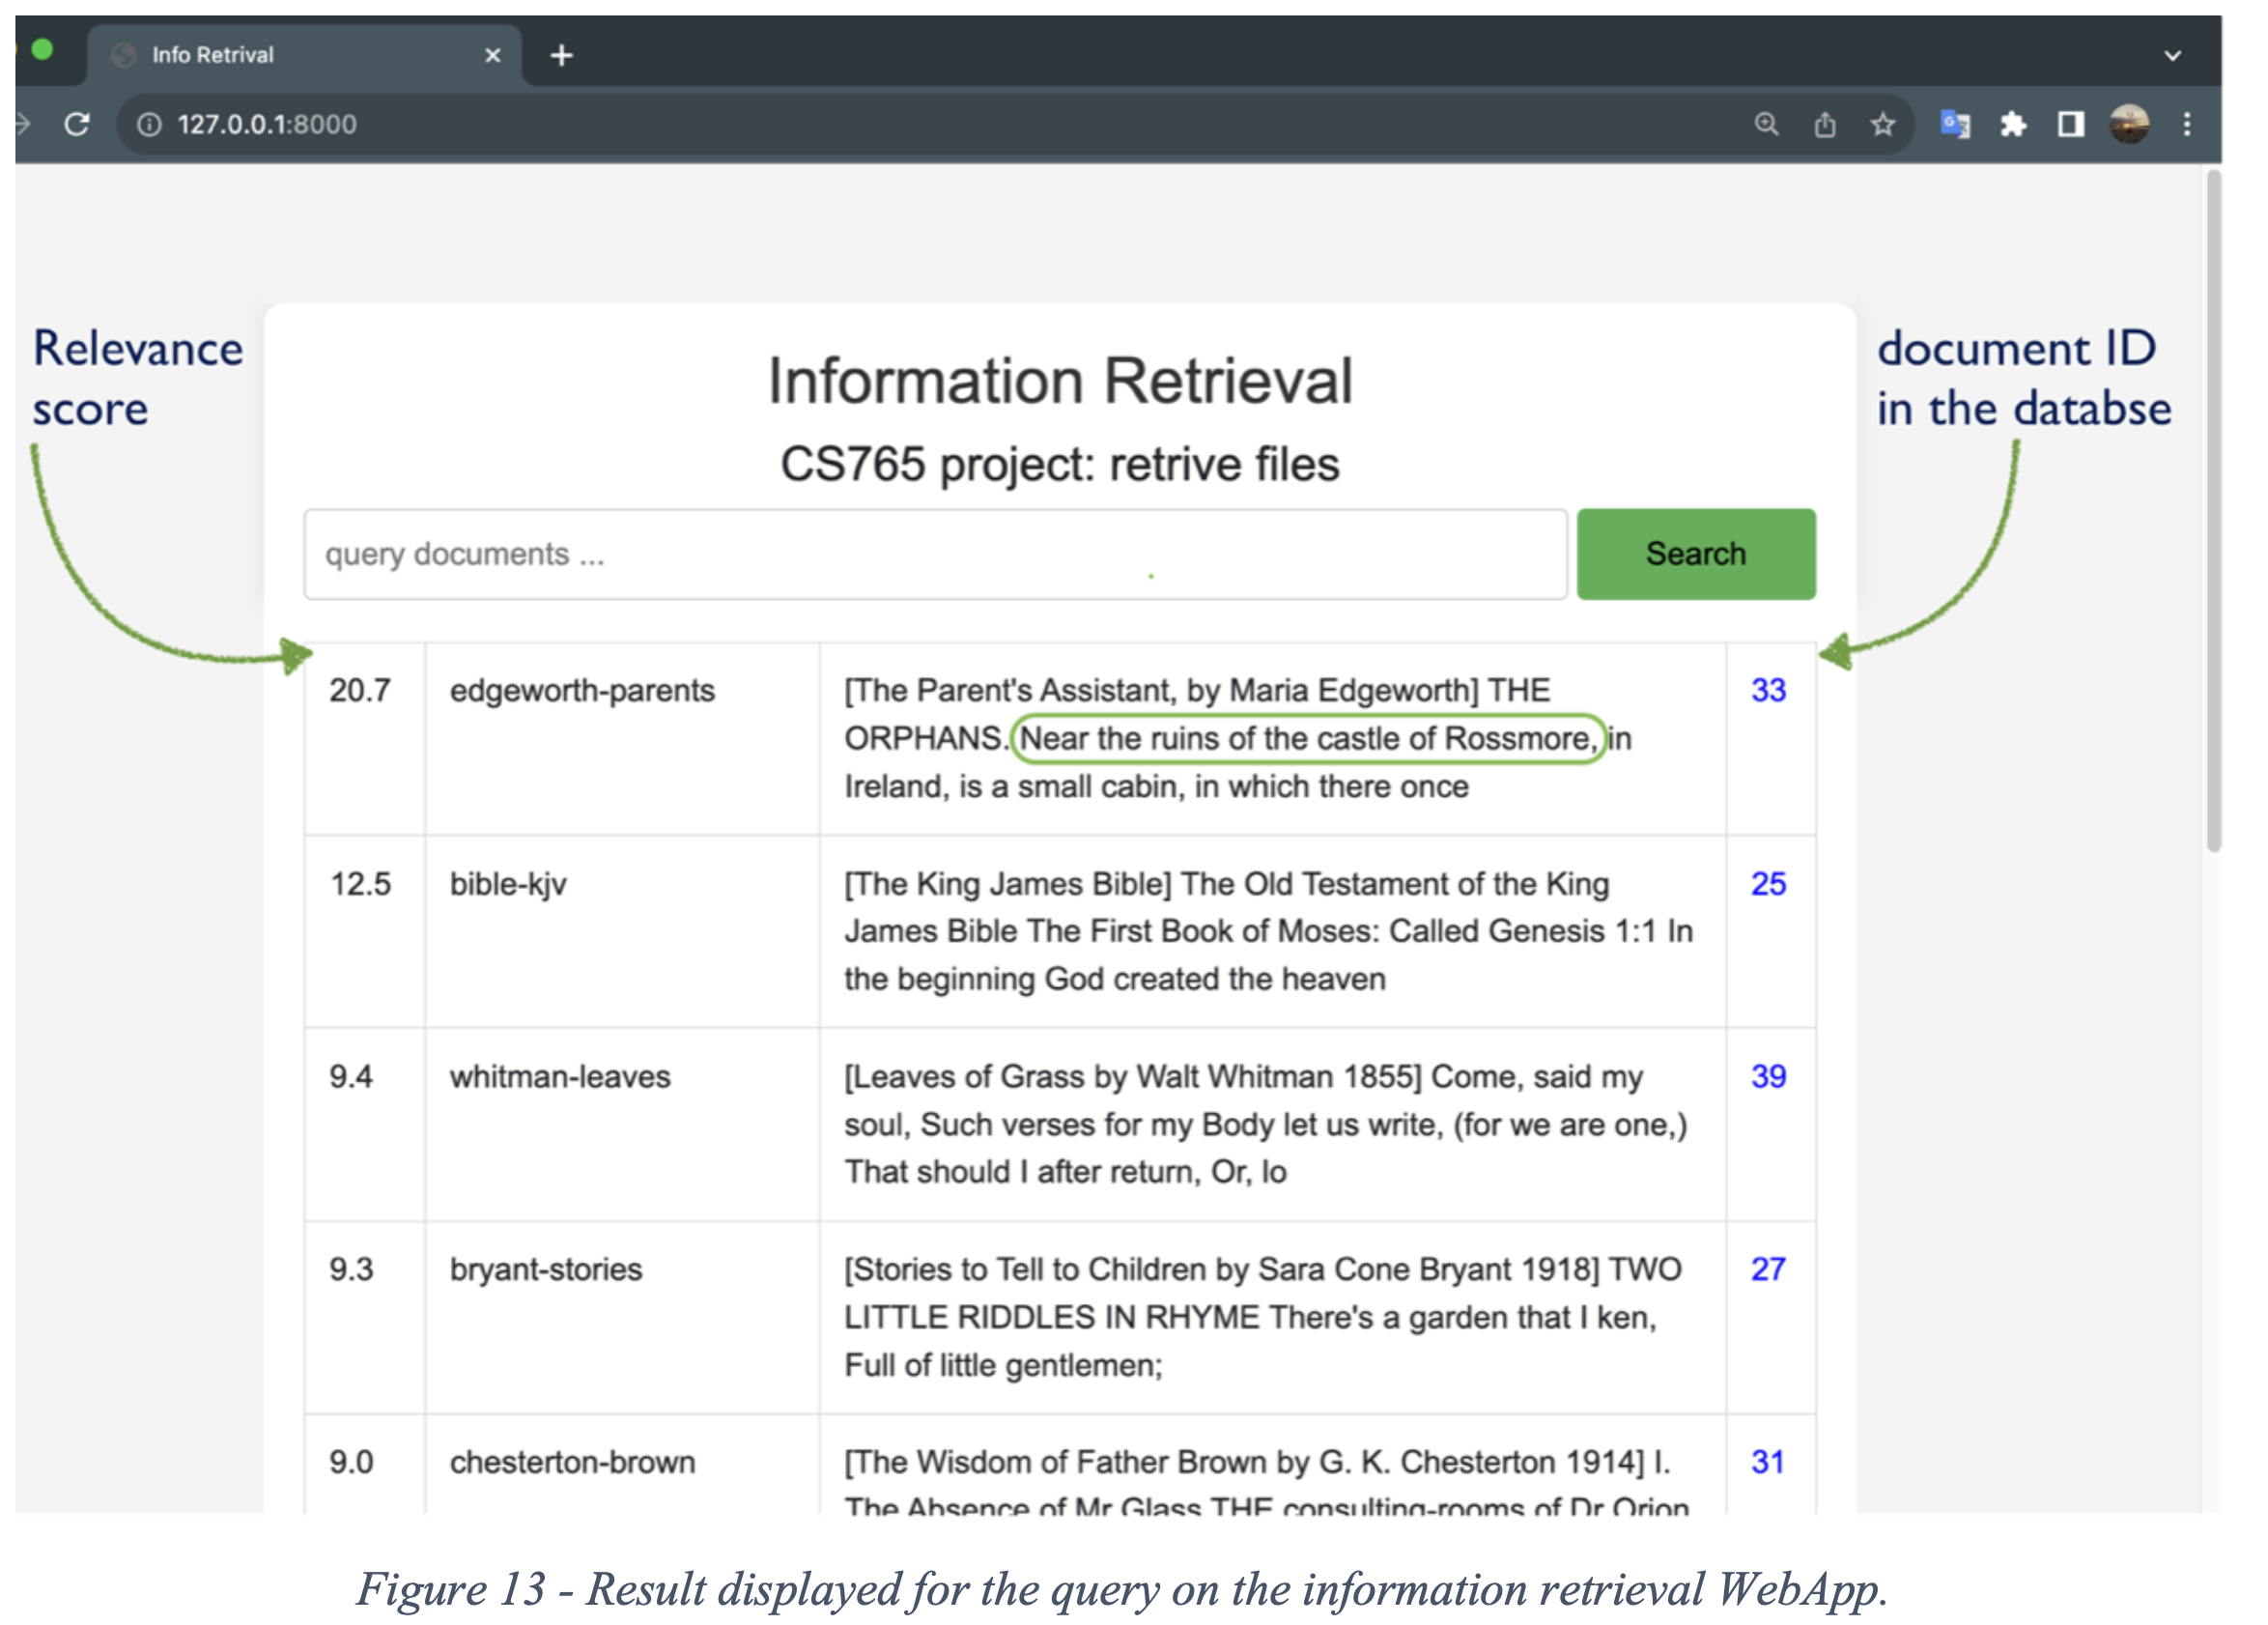The width and height of the screenshot is (2268, 1625).
Task: Click the edgeworth-parents file name
Action: (582, 691)
